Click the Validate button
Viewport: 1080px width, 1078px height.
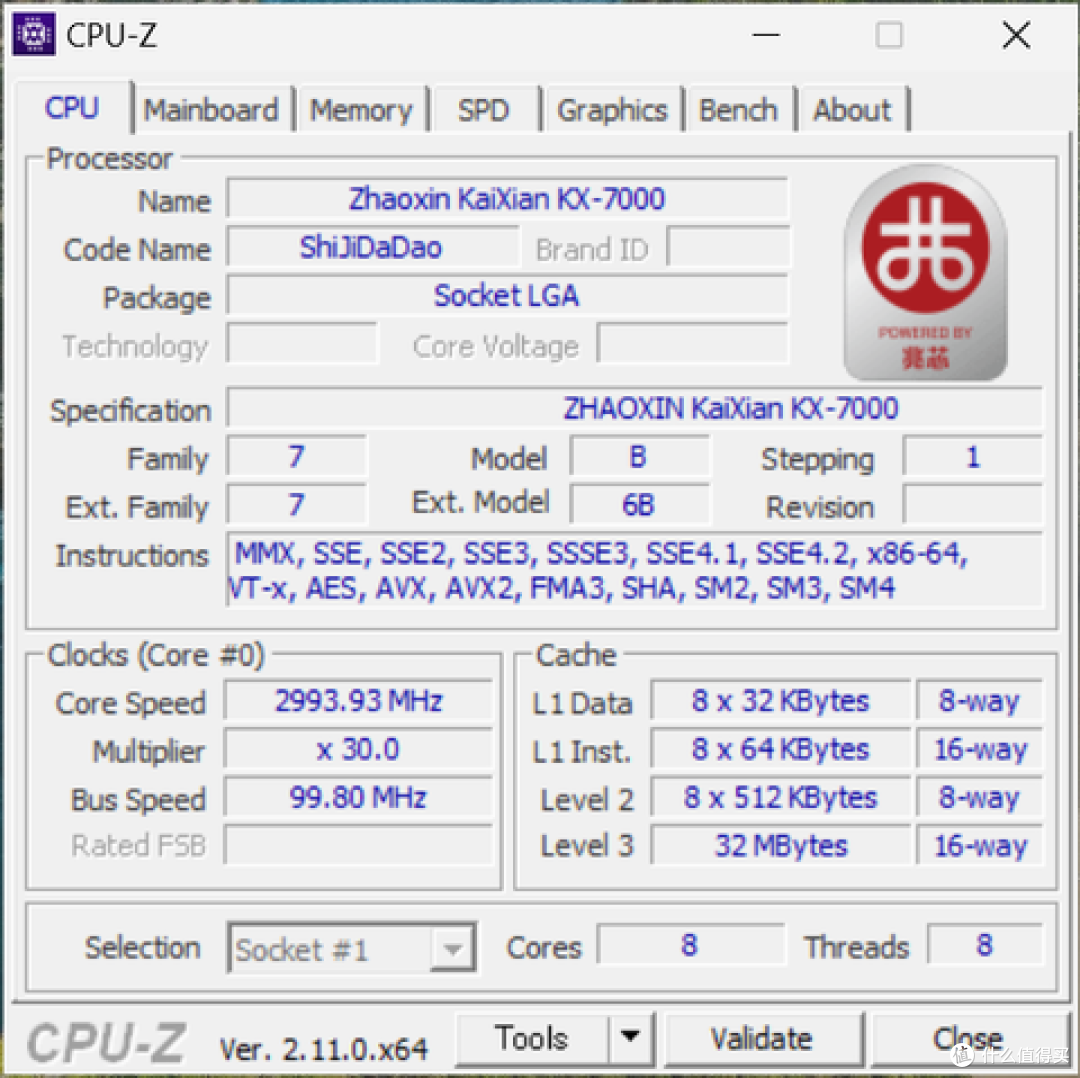(763, 1038)
